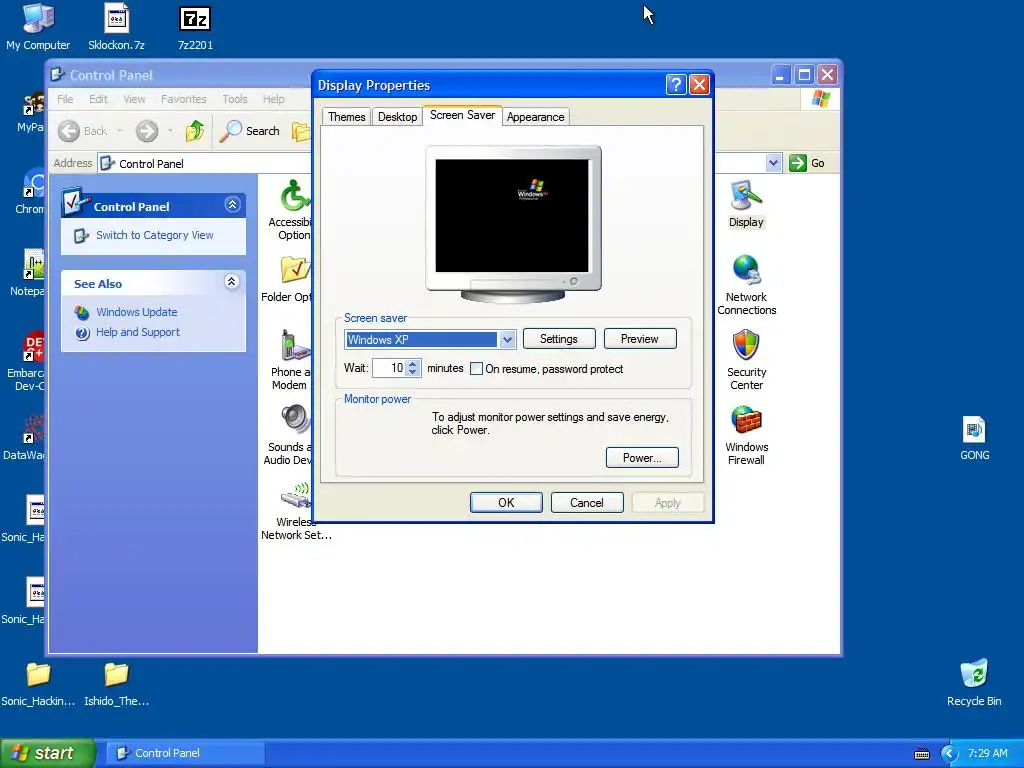Image resolution: width=1024 pixels, height=768 pixels.
Task: Open Windows Firewall icon
Action: (746, 436)
